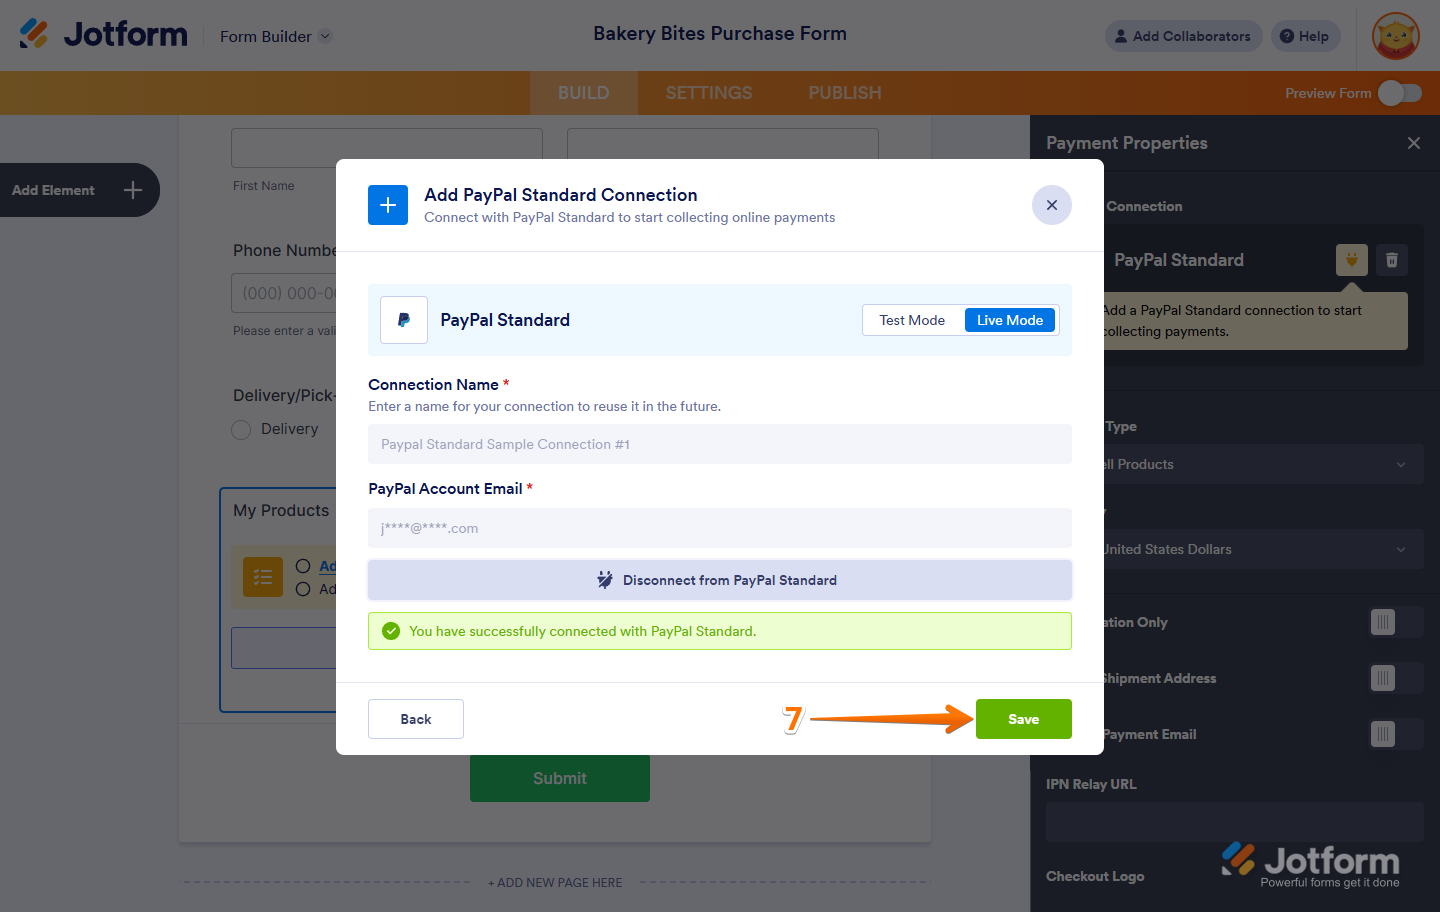This screenshot has width=1440, height=912.
Task: Toggle the Payment Email switch
Action: coord(1396,734)
